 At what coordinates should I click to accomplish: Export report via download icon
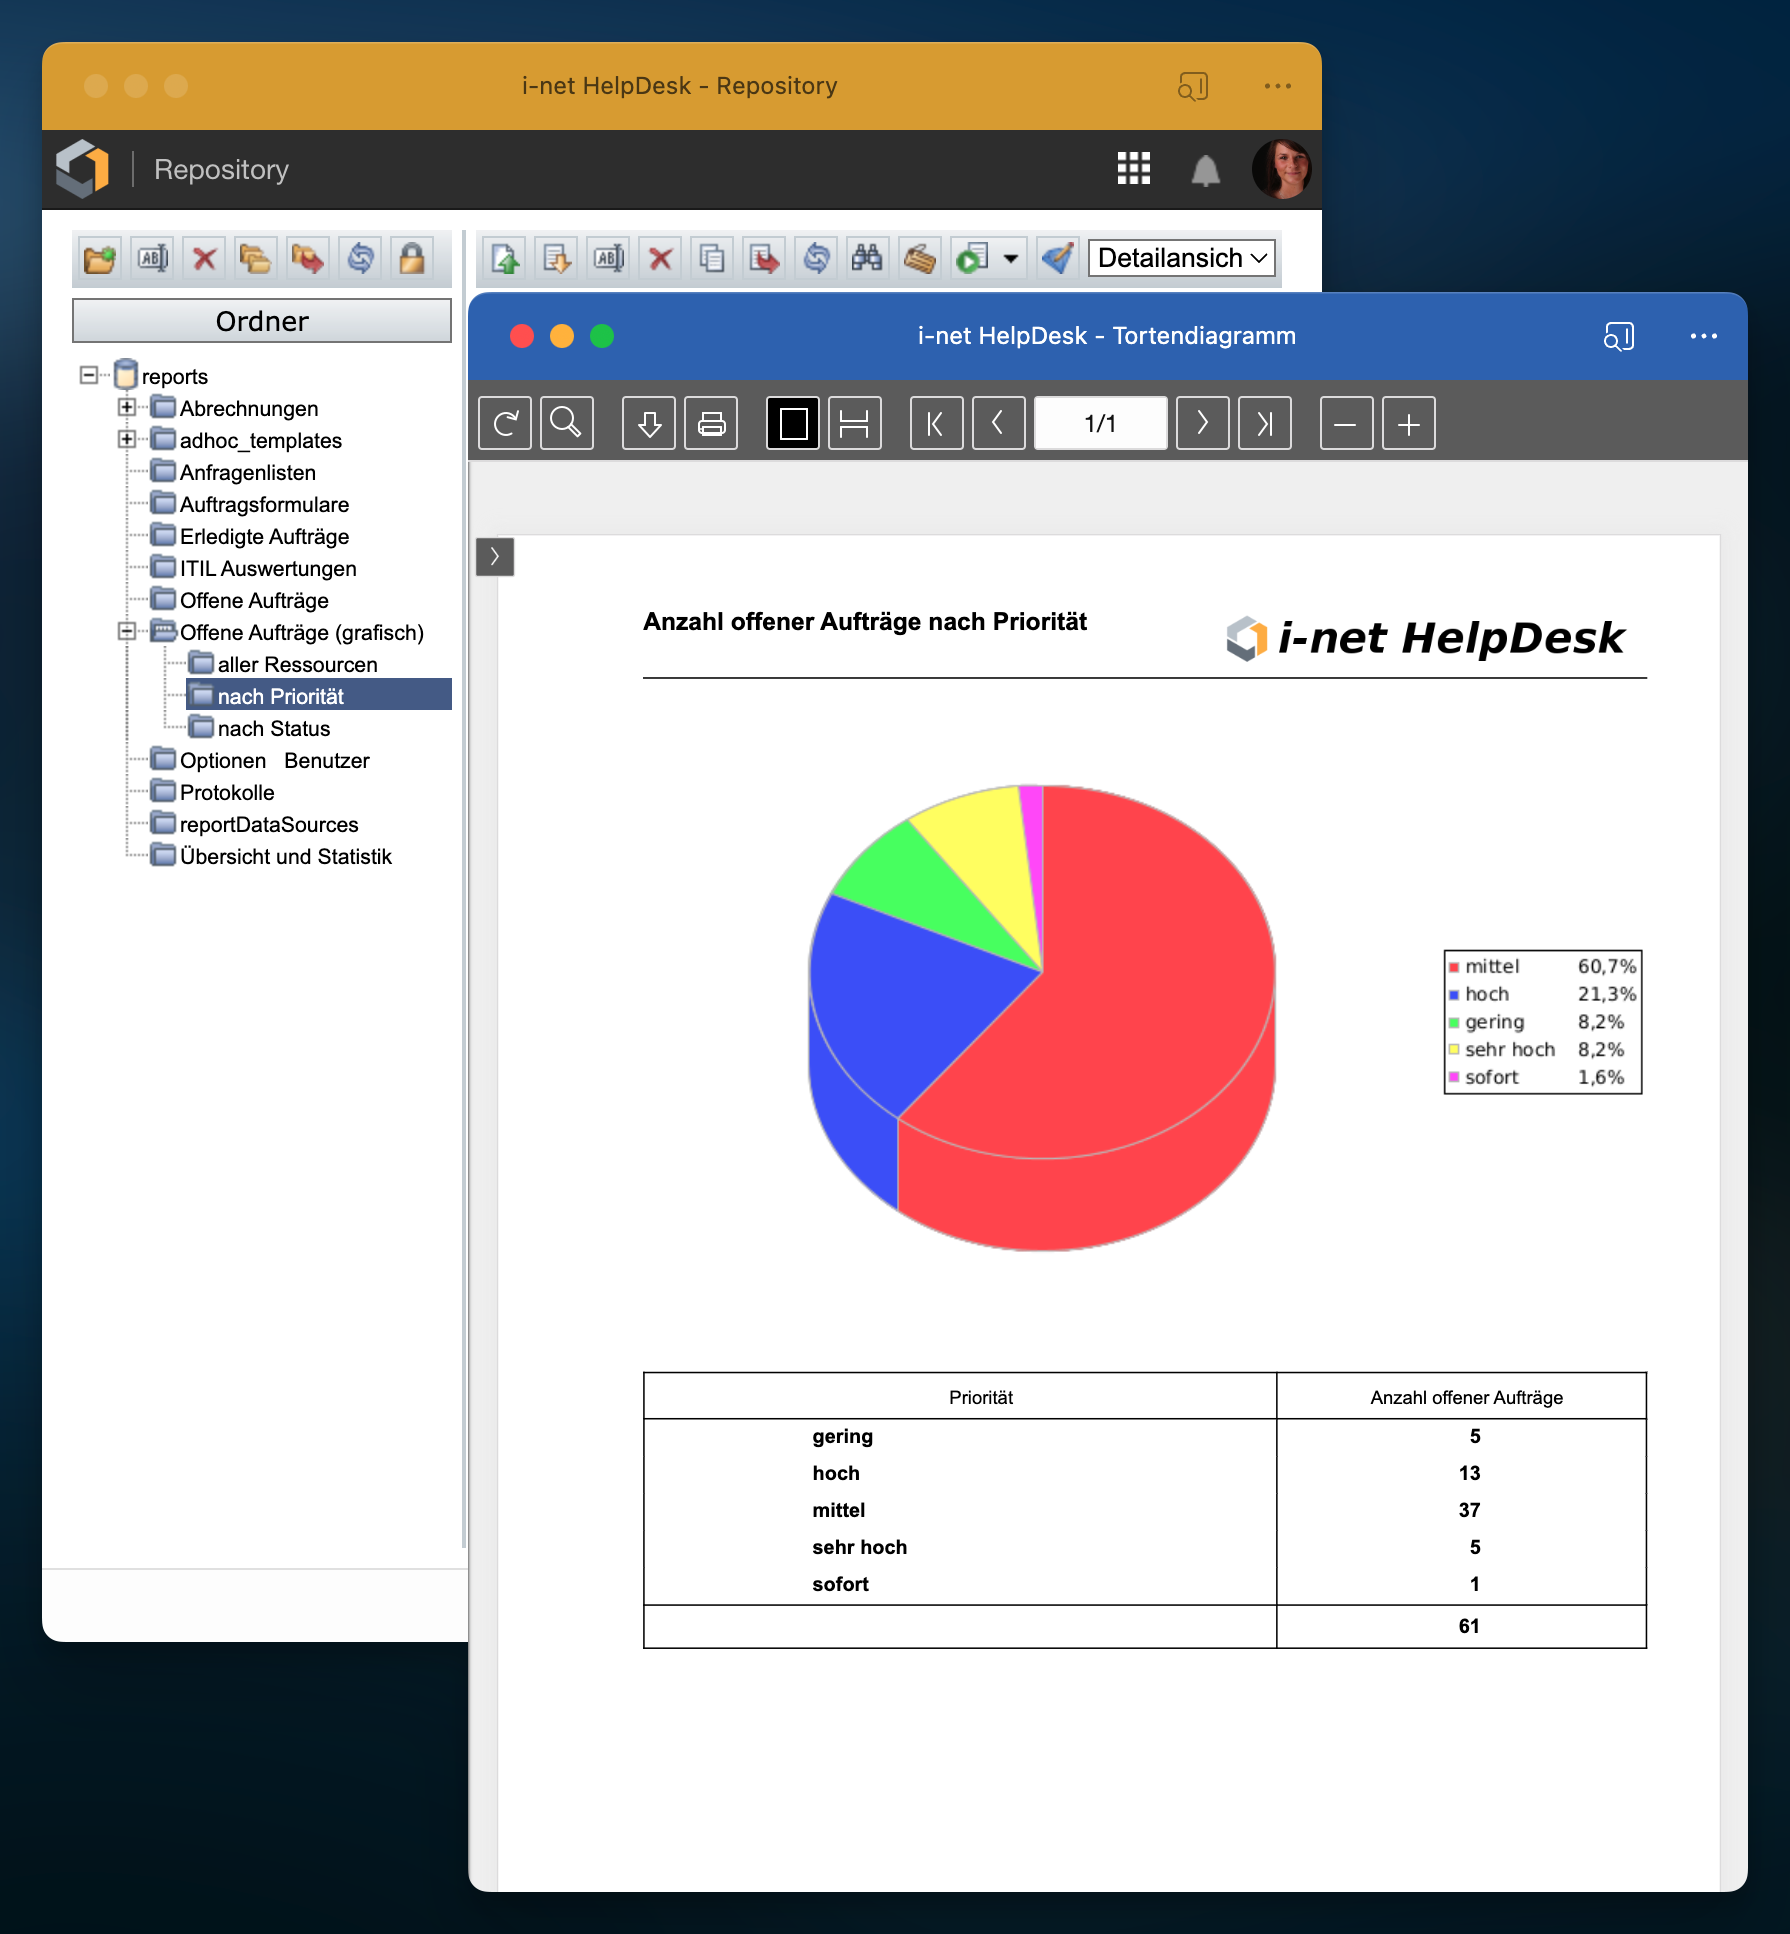coord(649,423)
